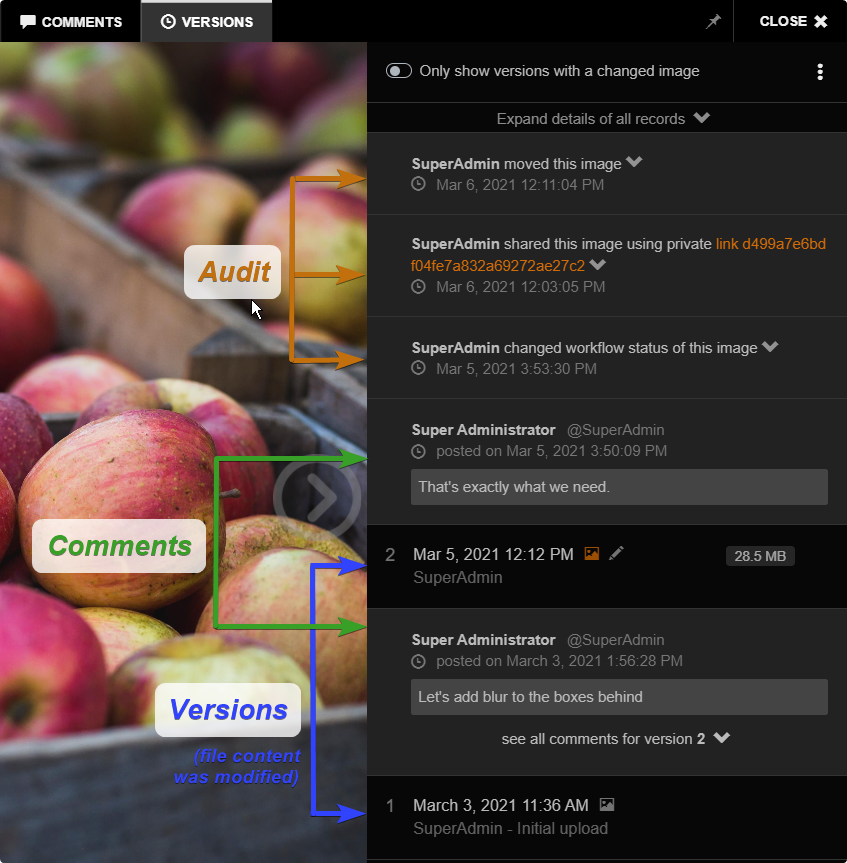Expand the workflow status change record
This screenshot has width=847, height=863.
click(770, 346)
